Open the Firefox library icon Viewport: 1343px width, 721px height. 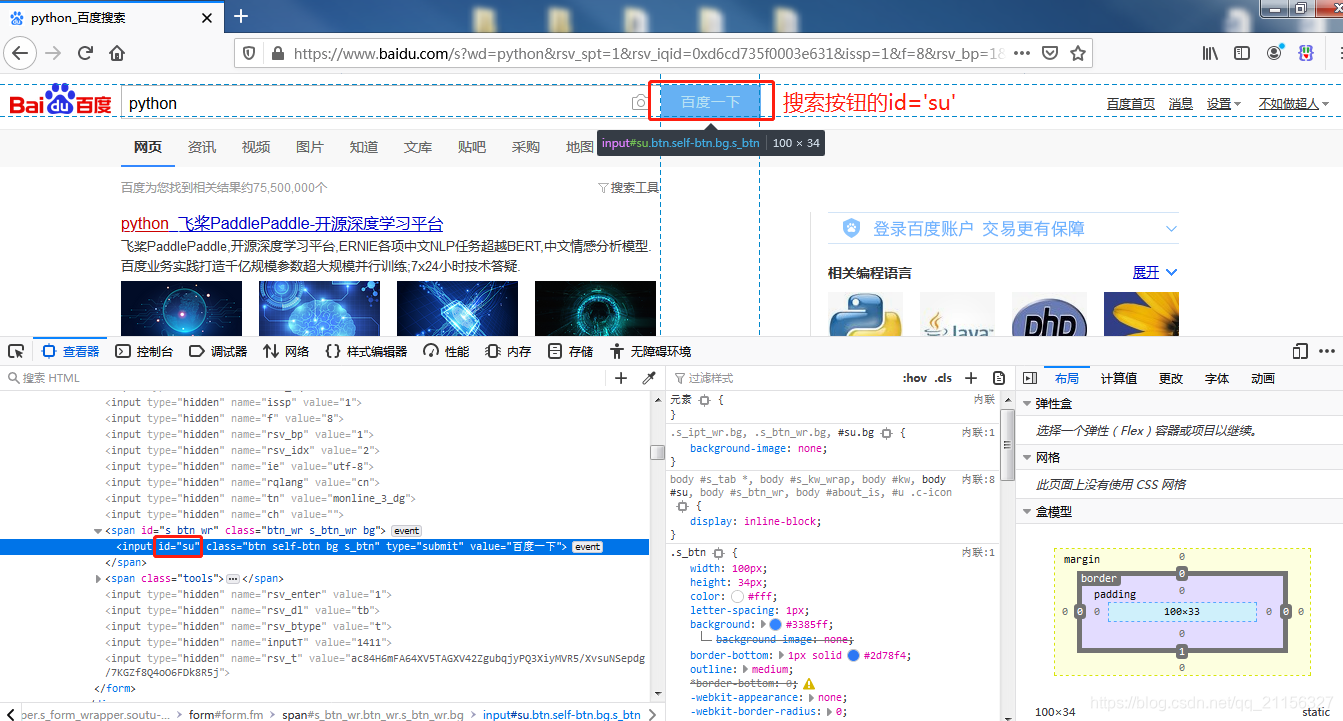click(x=1210, y=53)
